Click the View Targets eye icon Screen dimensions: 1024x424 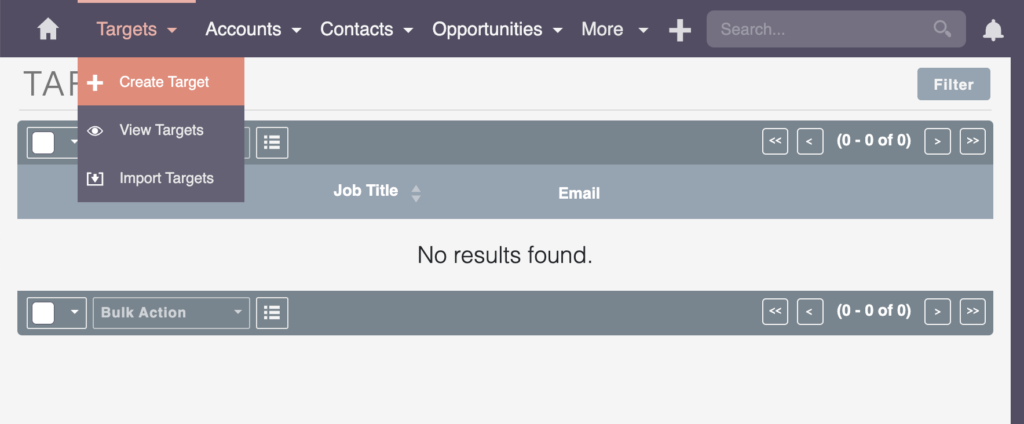(95, 131)
